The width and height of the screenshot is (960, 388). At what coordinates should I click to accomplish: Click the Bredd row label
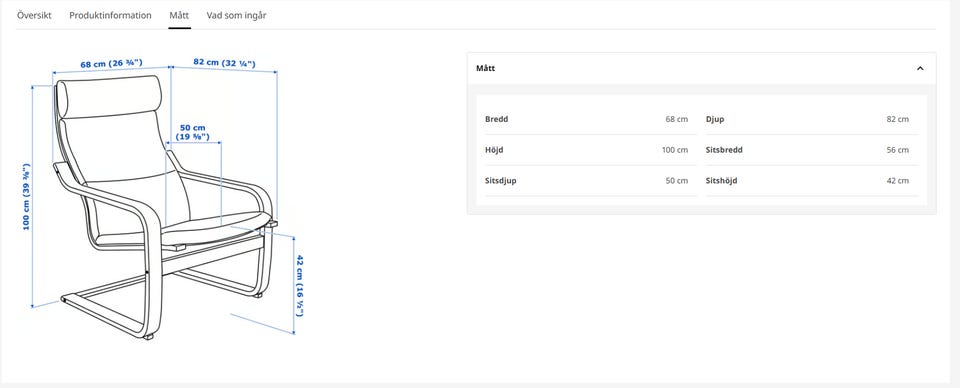pos(497,119)
